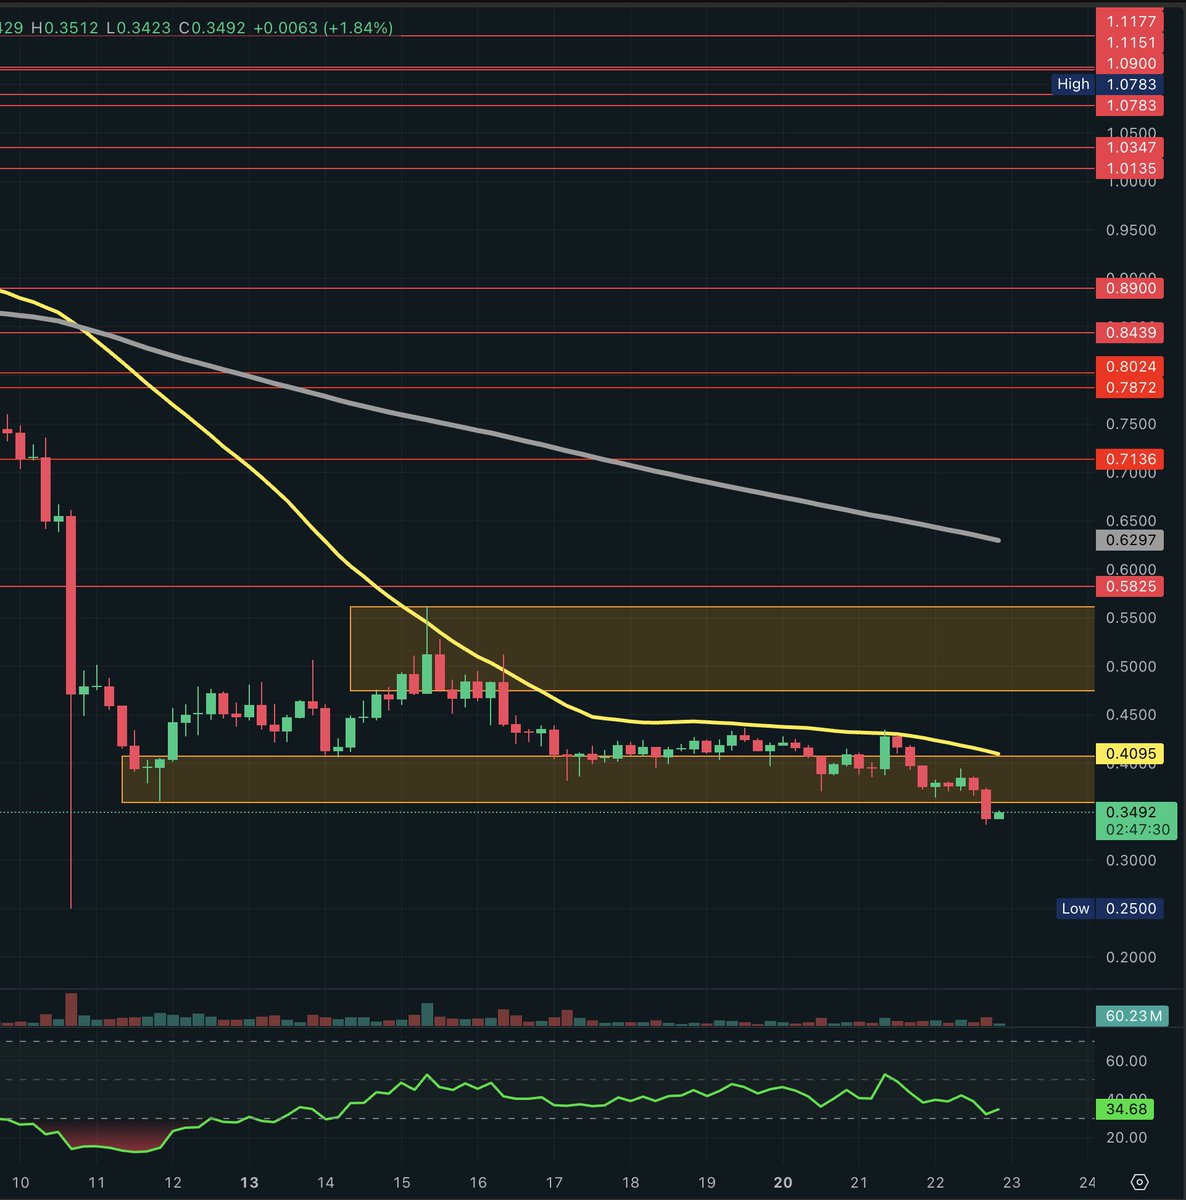Click the 0.8900 red price label

point(1130,288)
